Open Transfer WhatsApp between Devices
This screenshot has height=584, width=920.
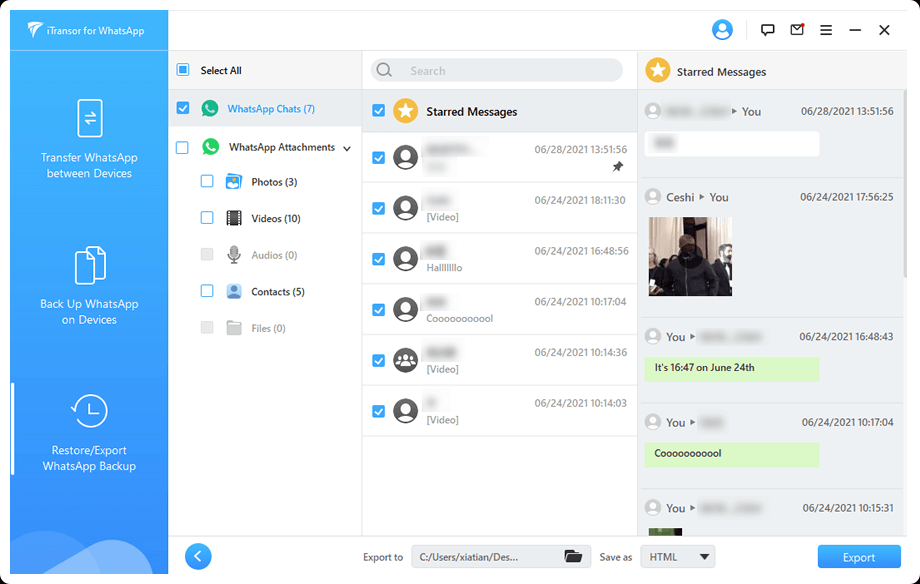click(x=89, y=139)
